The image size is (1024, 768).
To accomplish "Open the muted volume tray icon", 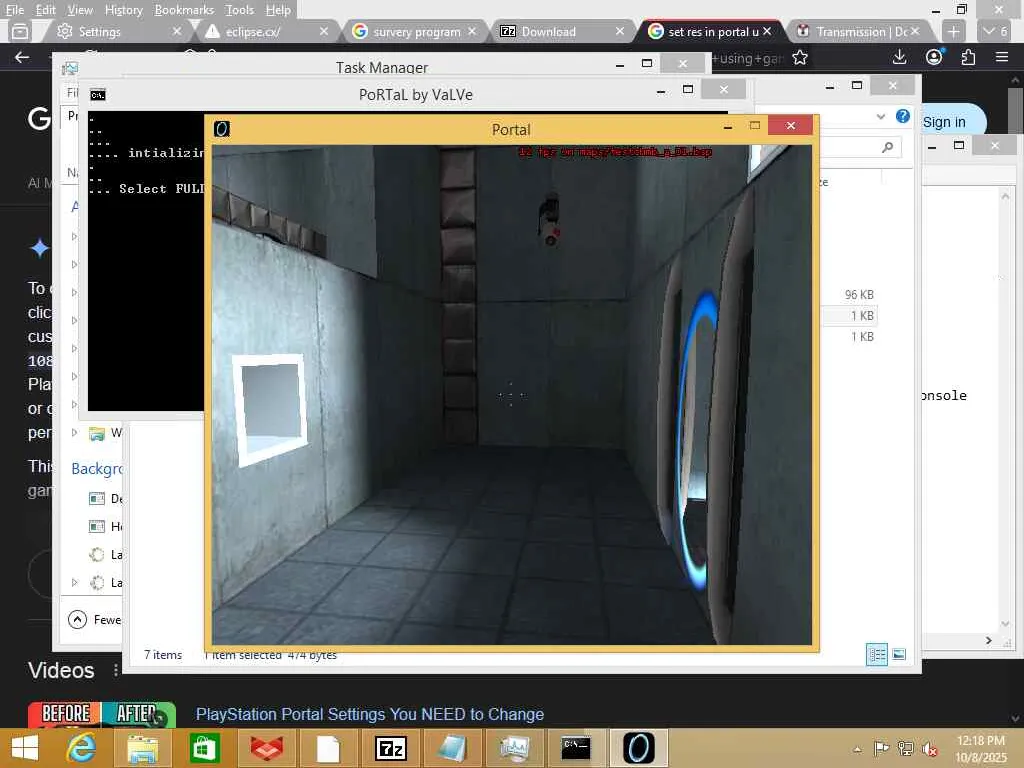I will [x=930, y=748].
